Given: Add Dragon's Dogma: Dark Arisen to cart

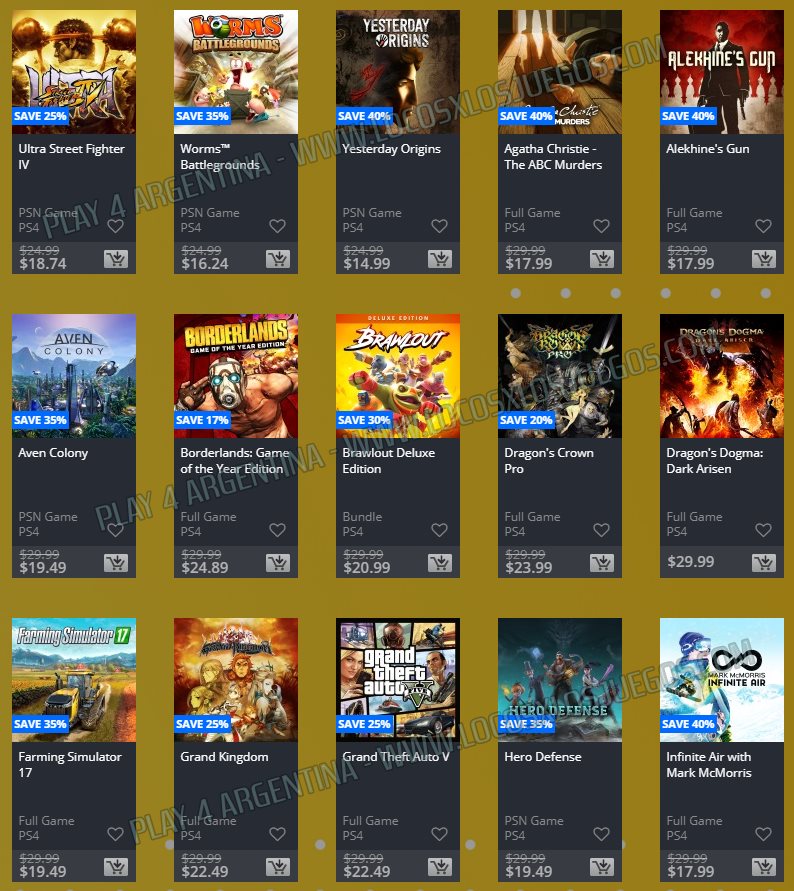Looking at the screenshot, I should 764,563.
